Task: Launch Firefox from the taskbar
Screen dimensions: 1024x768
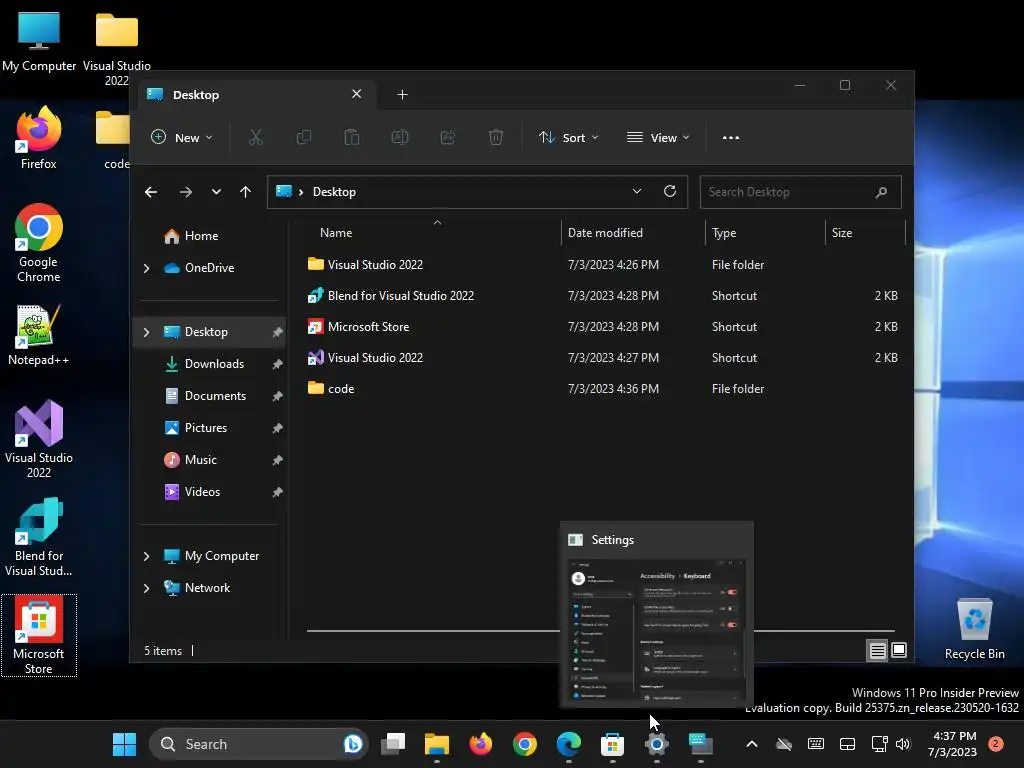Action: click(481, 744)
